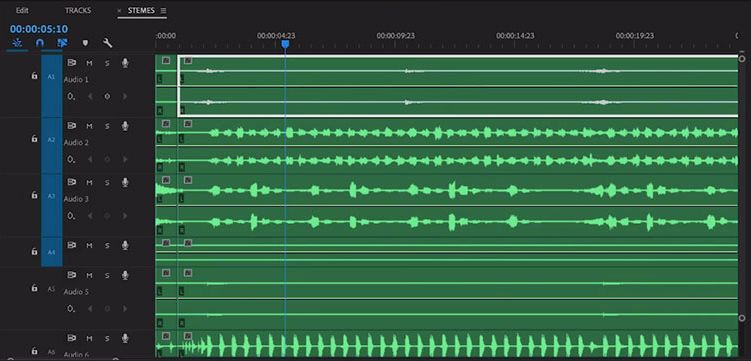
Task: Toggle sync lock on track A4
Action: 71,245
